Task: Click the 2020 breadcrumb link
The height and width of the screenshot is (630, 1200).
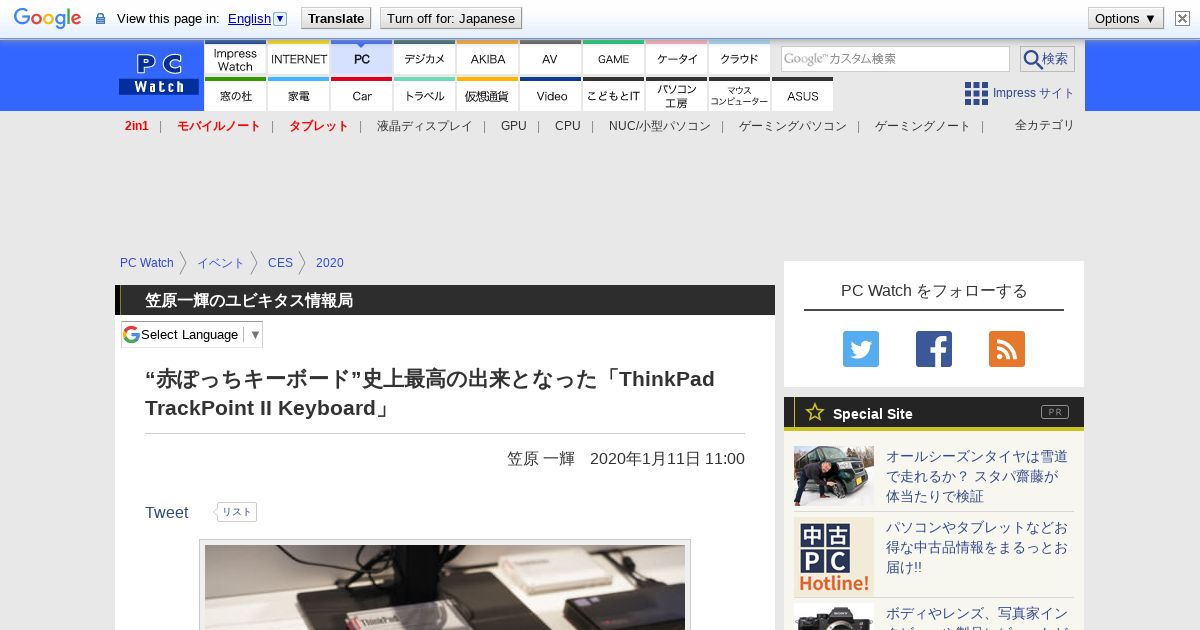Action: 329,263
